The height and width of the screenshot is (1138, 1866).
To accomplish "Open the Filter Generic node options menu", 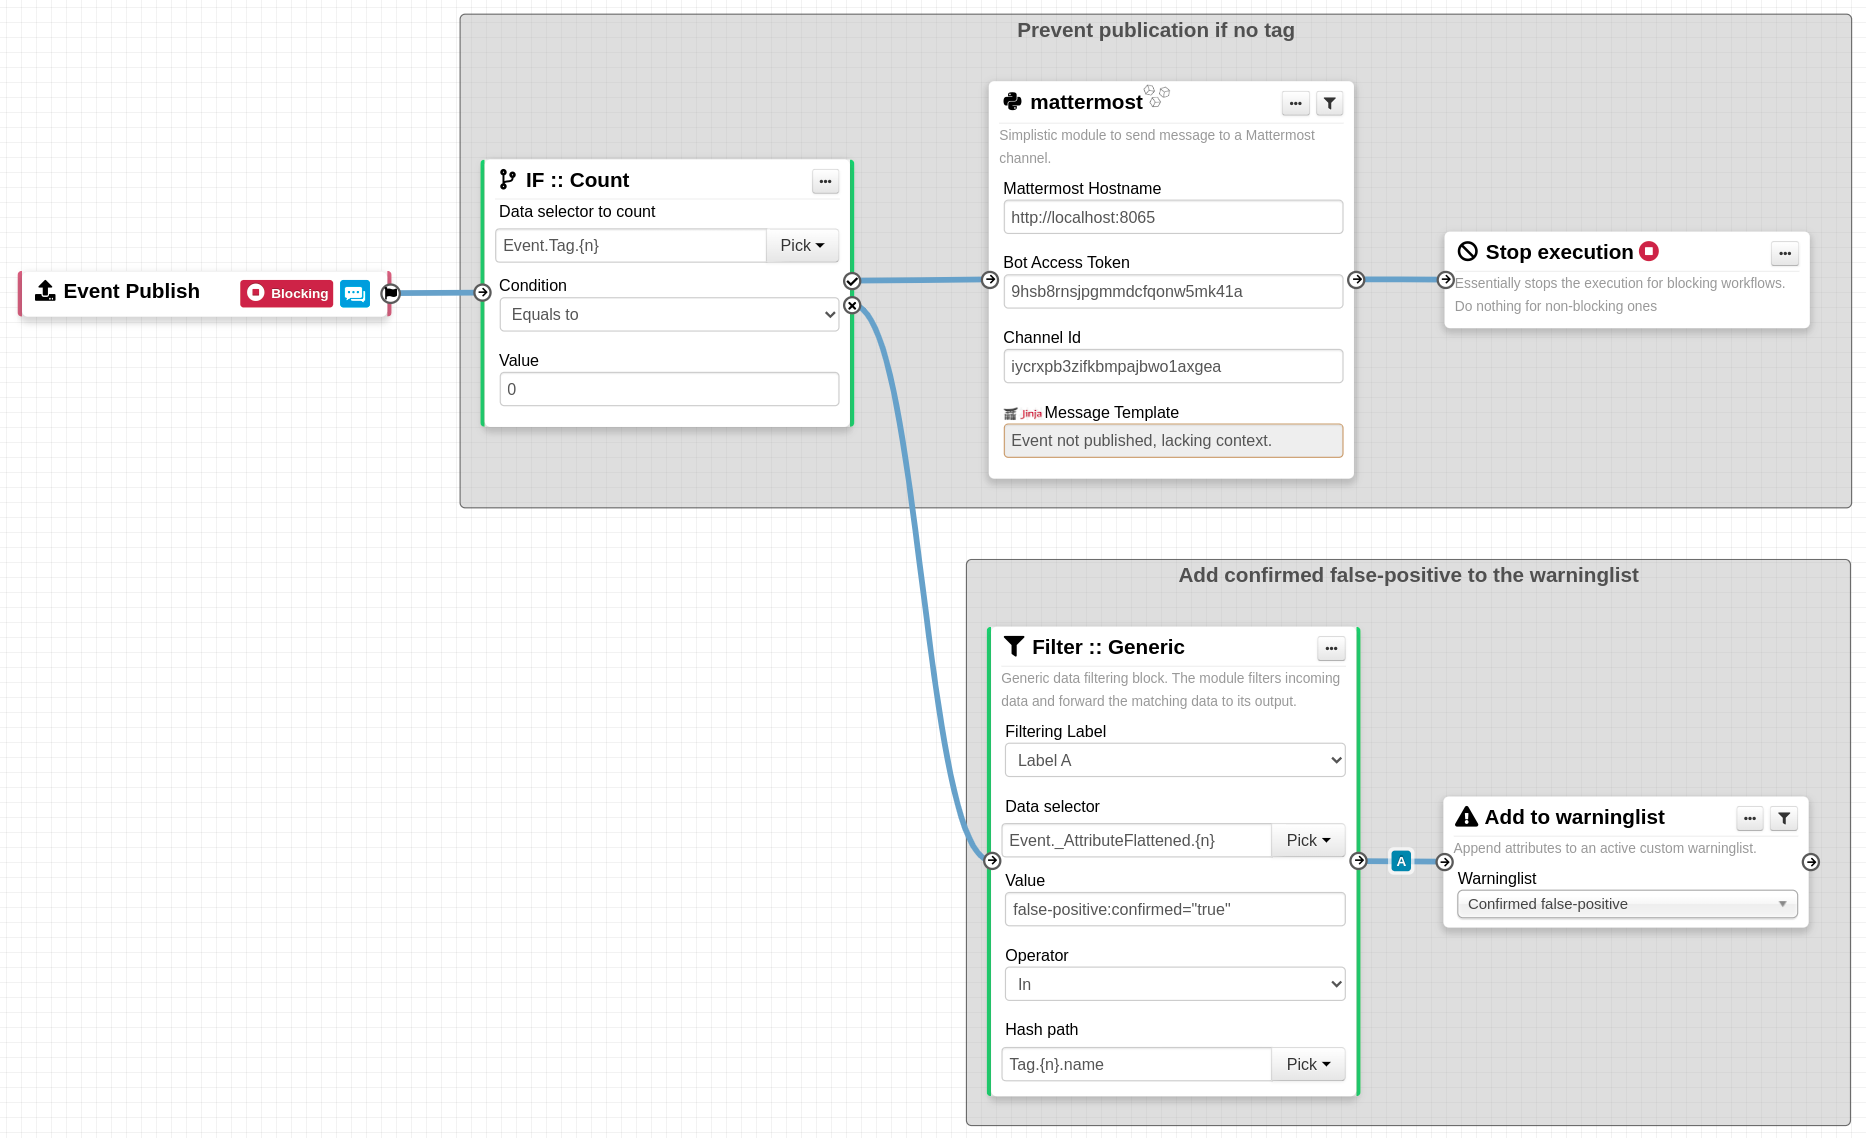I will 1330,648.
